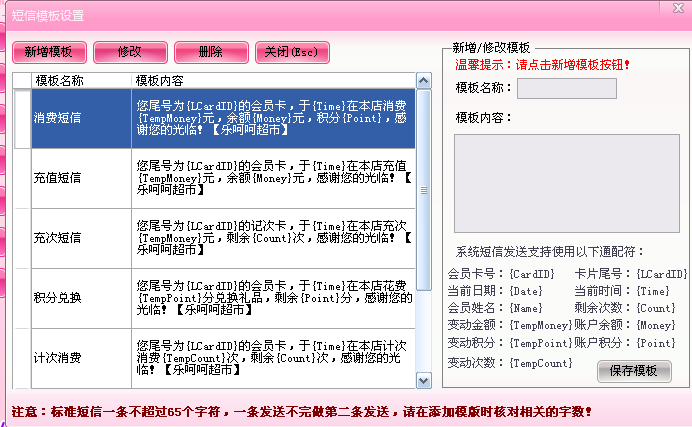
Task: Click the 模板名称 column header
Action: pos(81,81)
